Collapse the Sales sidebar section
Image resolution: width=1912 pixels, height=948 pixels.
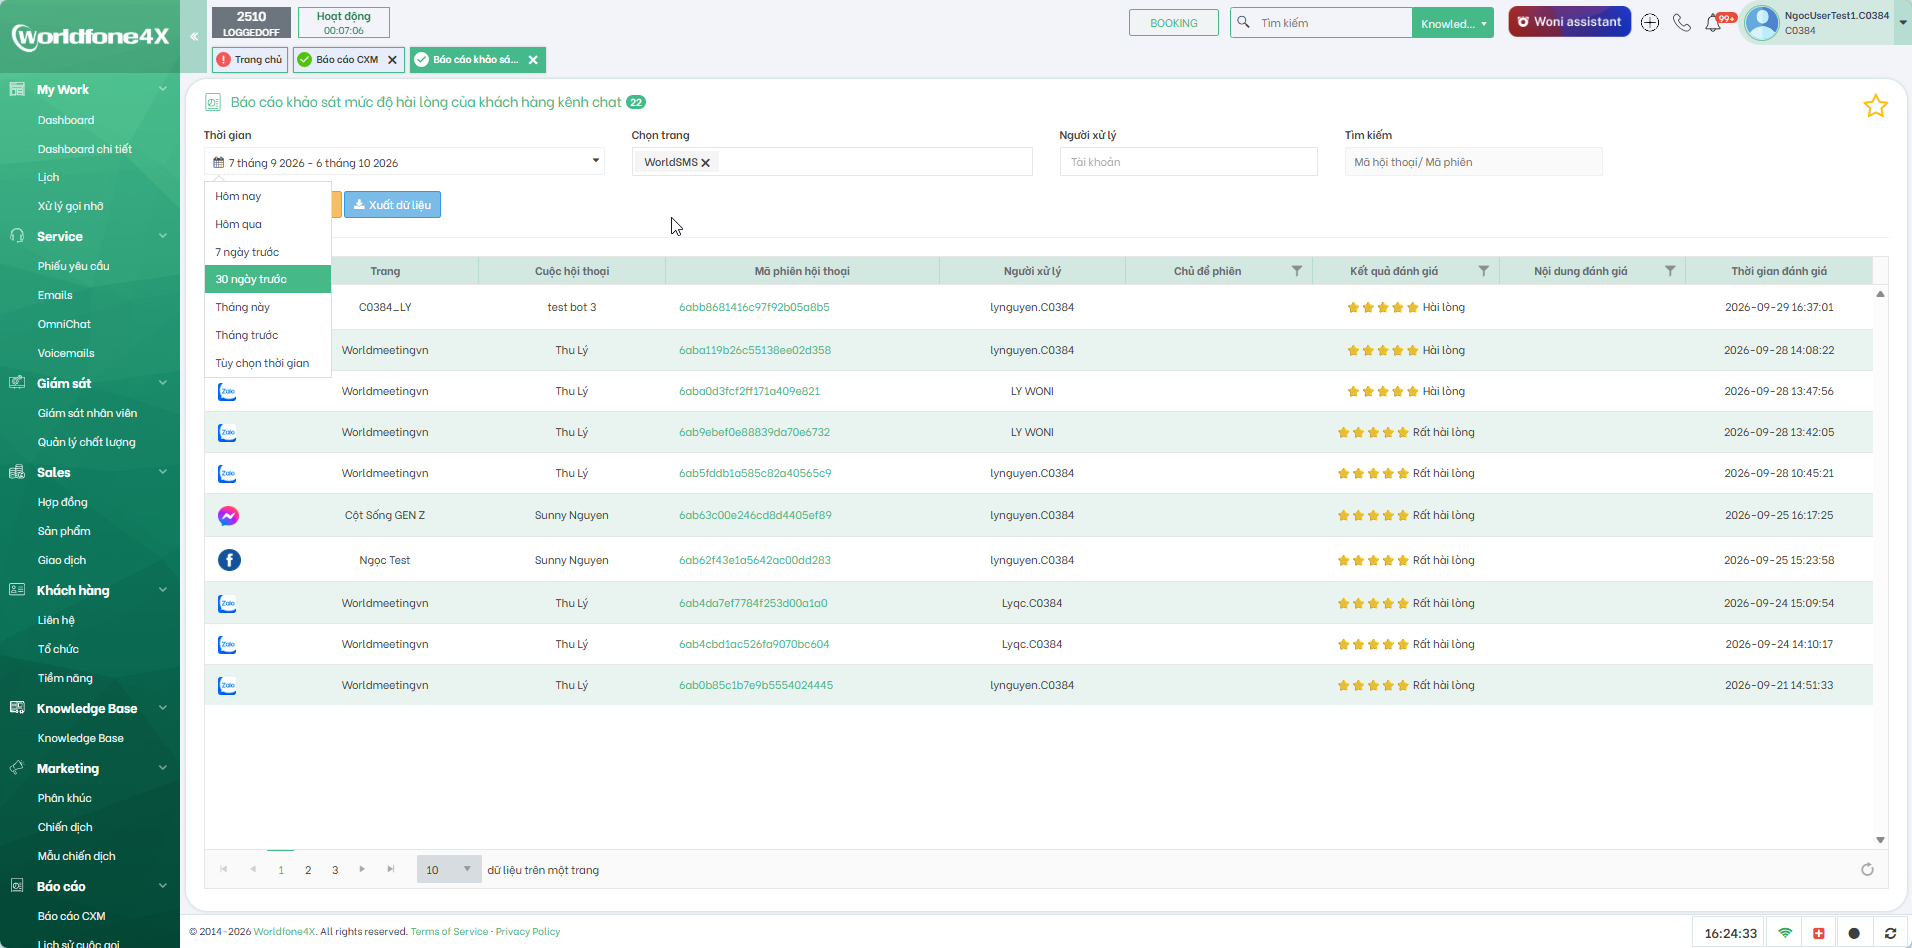click(162, 472)
